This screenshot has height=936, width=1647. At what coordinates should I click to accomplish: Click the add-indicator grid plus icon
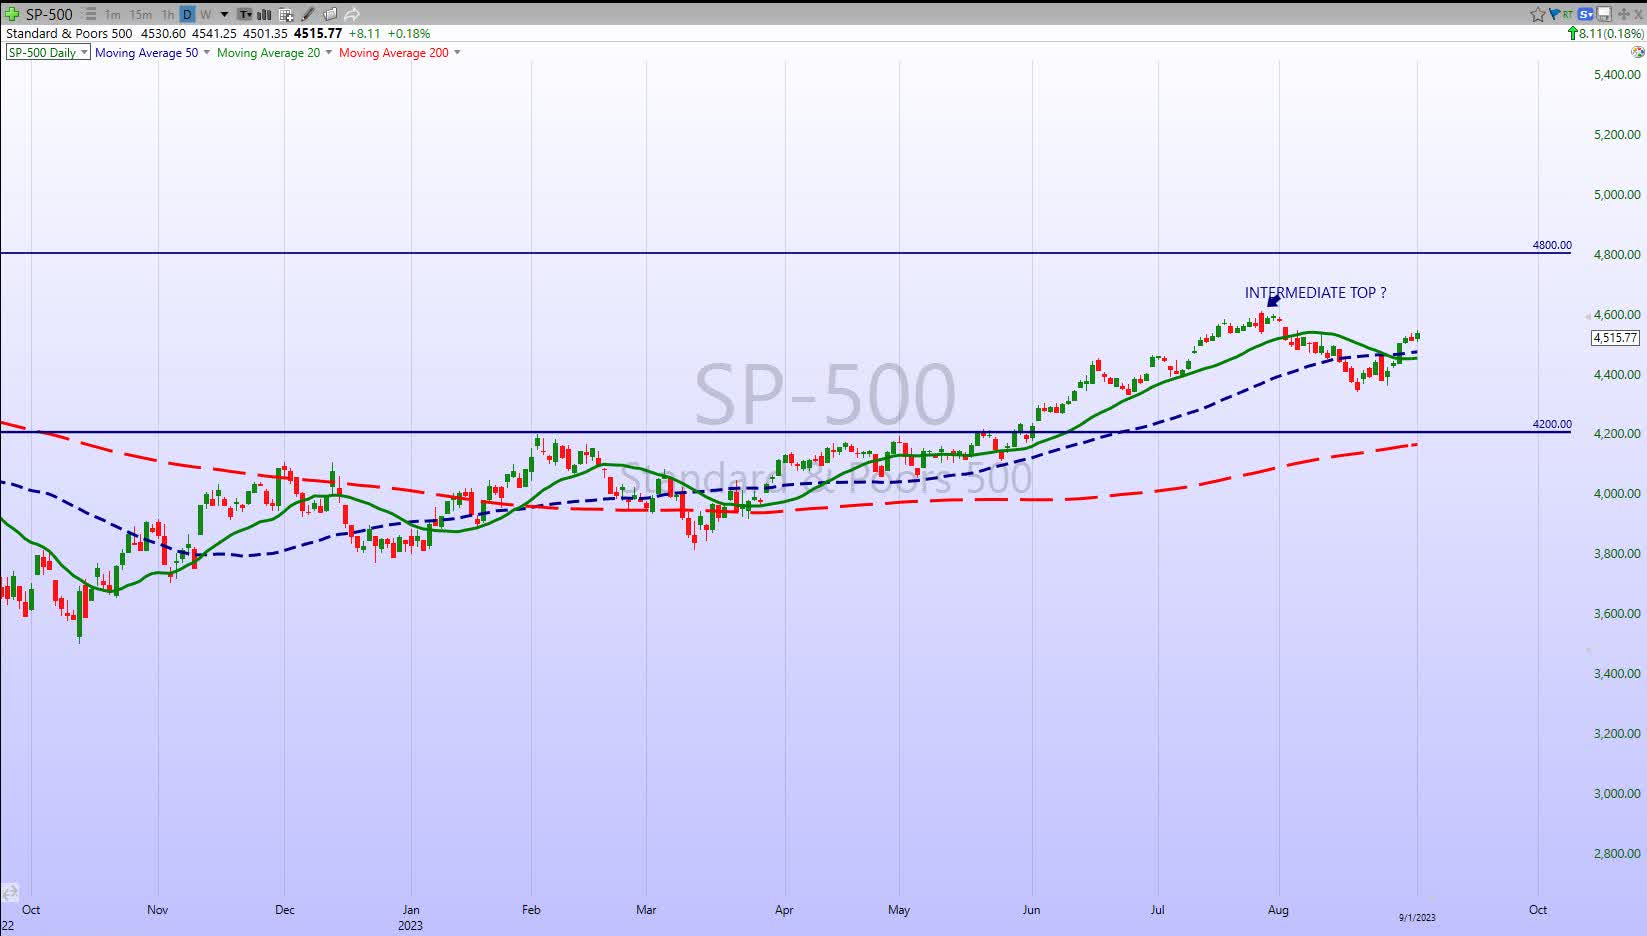coord(286,15)
